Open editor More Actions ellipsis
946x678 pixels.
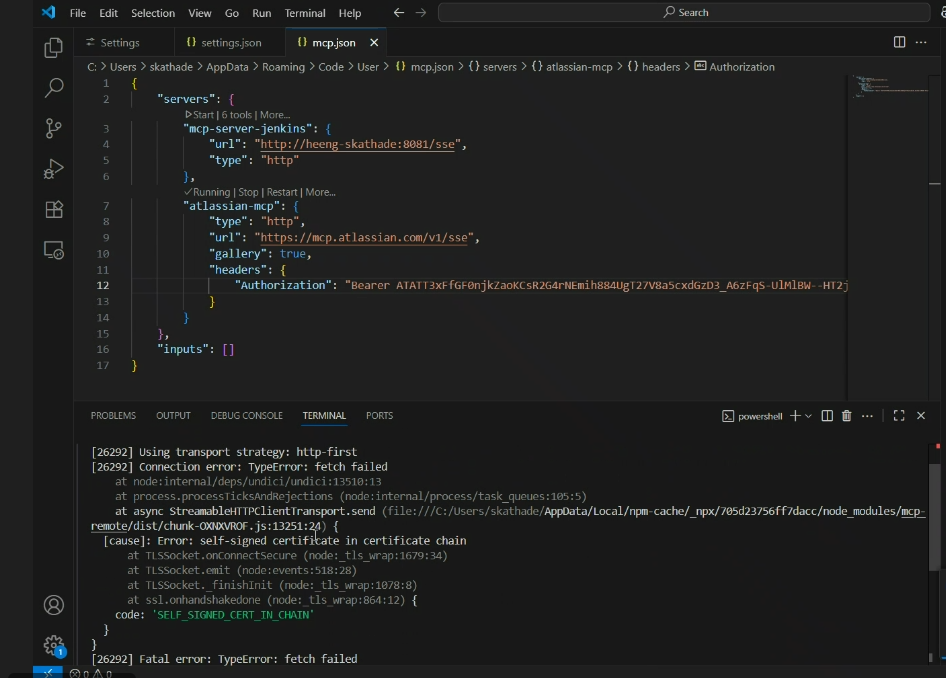coord(921,42)
